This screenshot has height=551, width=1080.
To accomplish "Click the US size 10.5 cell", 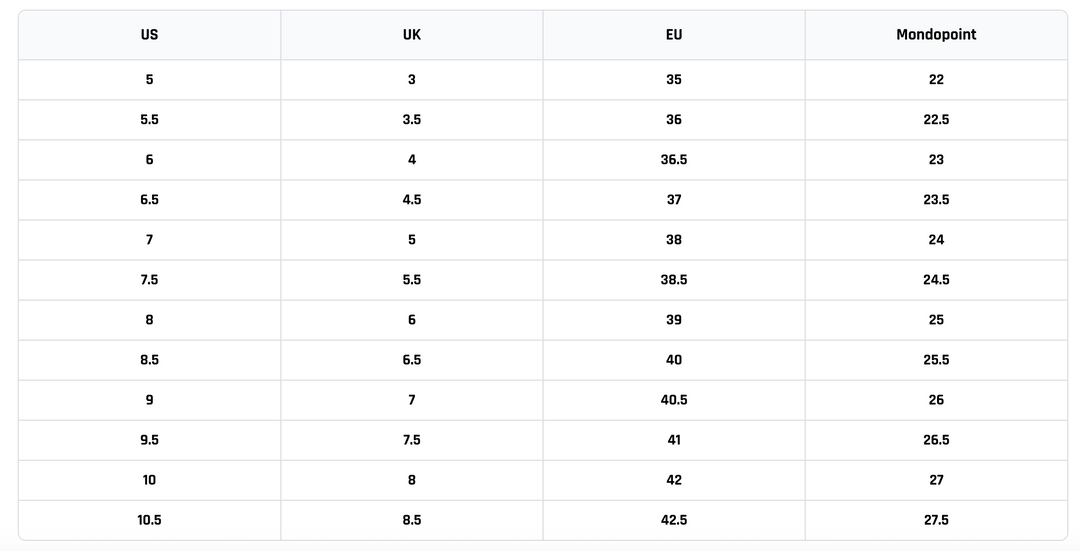I will click(x=149, y=520).
